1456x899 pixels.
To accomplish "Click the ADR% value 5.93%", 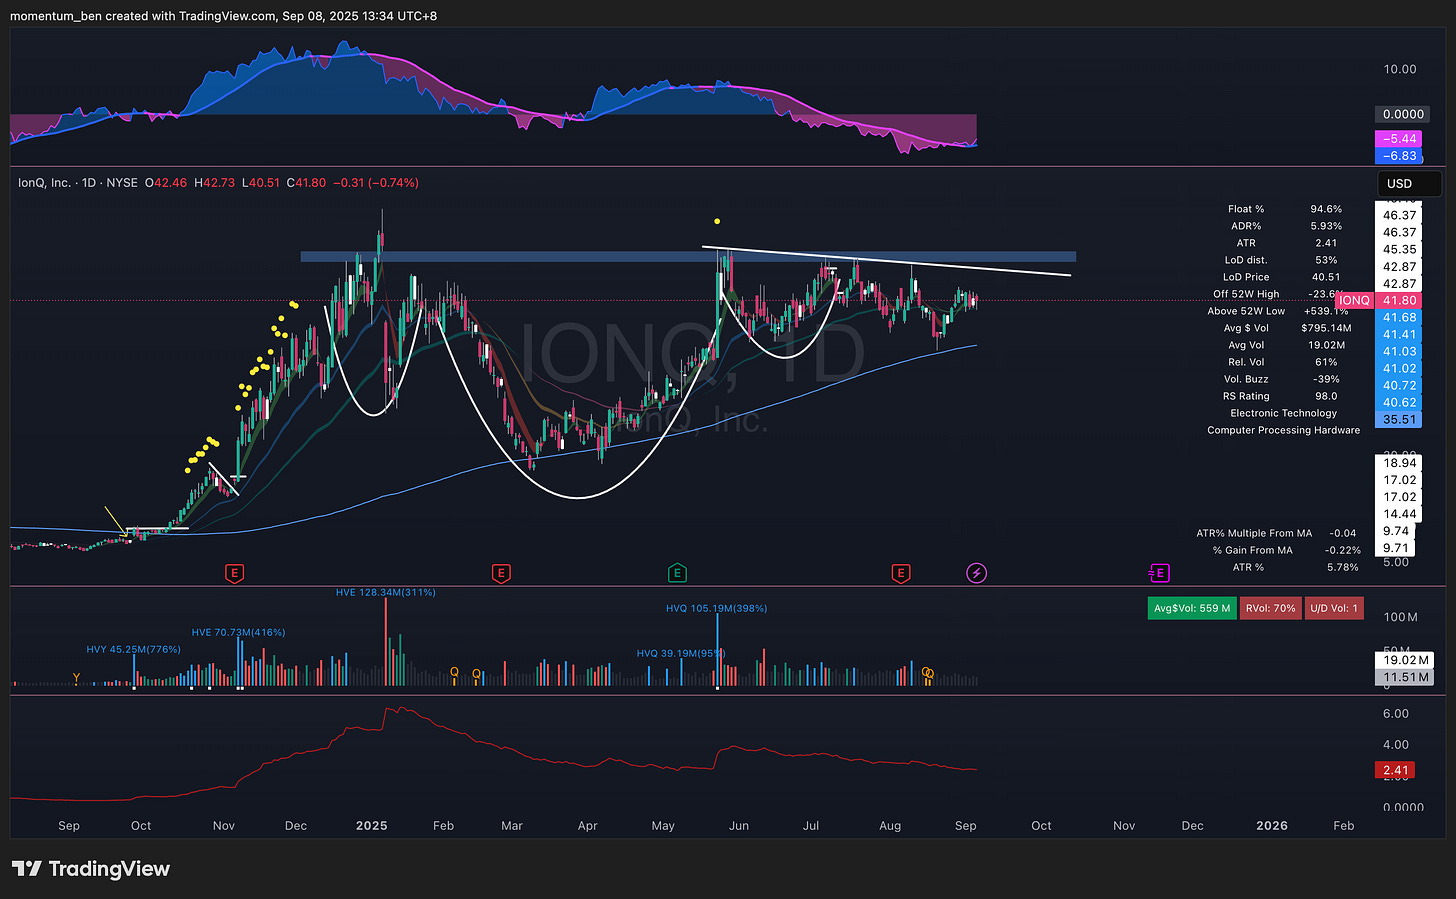I will pos(1326,226).
